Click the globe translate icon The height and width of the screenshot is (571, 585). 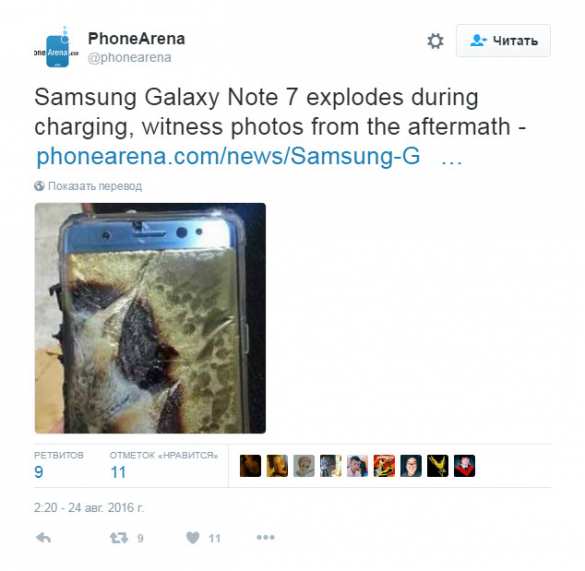point(39,186)
